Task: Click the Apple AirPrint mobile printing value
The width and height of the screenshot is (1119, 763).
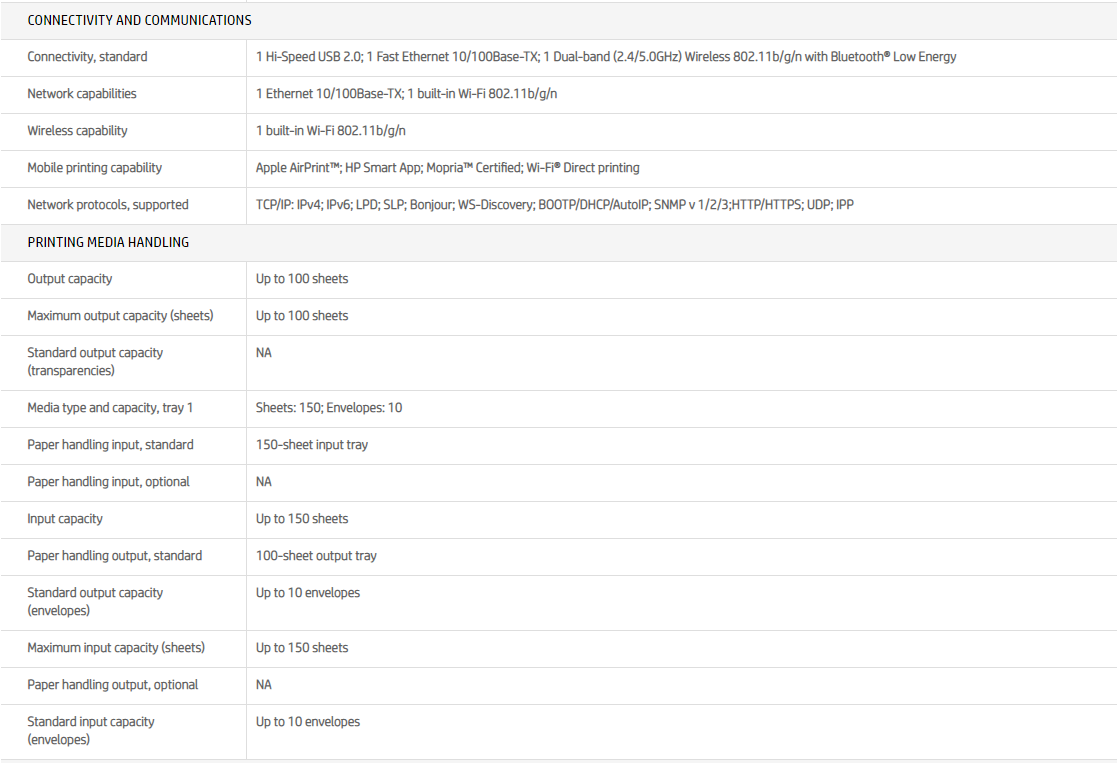Action: (447, 168)
